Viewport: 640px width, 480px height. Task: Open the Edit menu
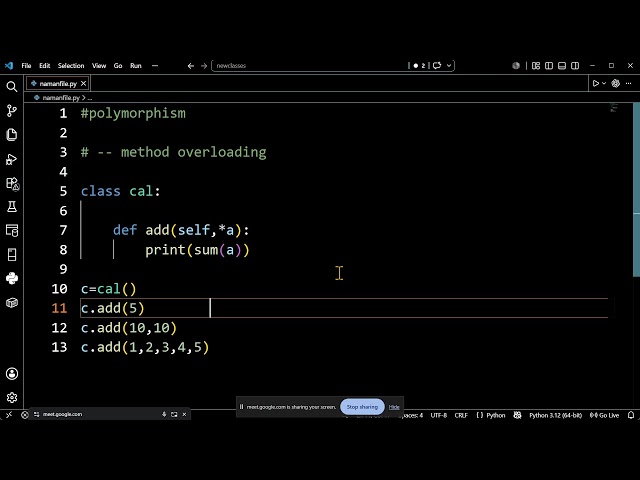(x=44, y=65)
